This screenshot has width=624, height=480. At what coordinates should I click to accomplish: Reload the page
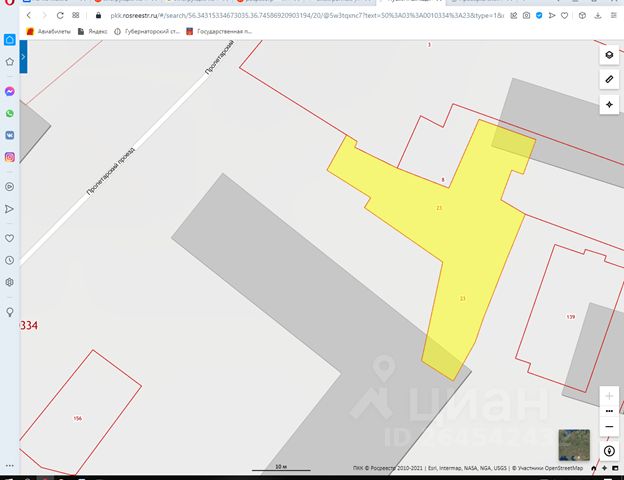60,16
